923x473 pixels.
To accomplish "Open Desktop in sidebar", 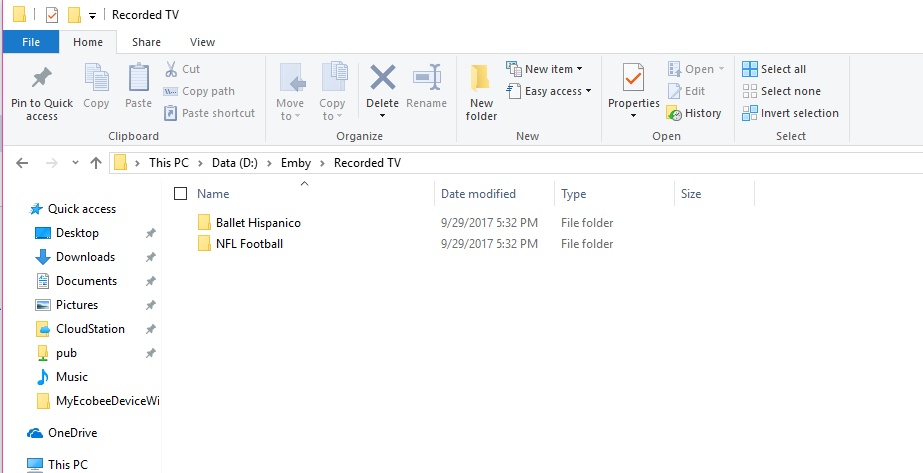I will pyautogui.click(x=77, y=233).
